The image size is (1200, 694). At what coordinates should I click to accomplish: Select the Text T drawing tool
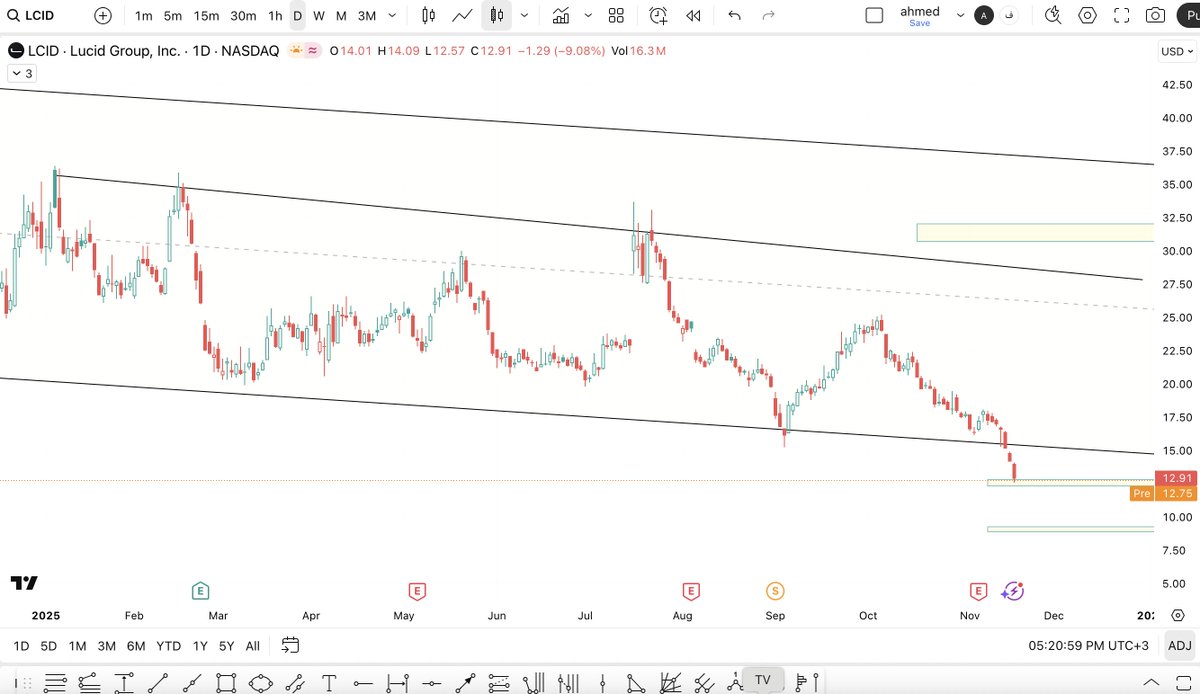tap(328, 683)
